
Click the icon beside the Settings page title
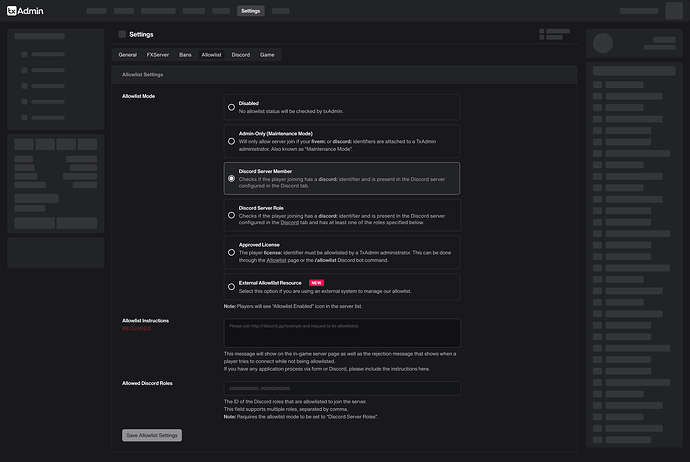point(122,34)
